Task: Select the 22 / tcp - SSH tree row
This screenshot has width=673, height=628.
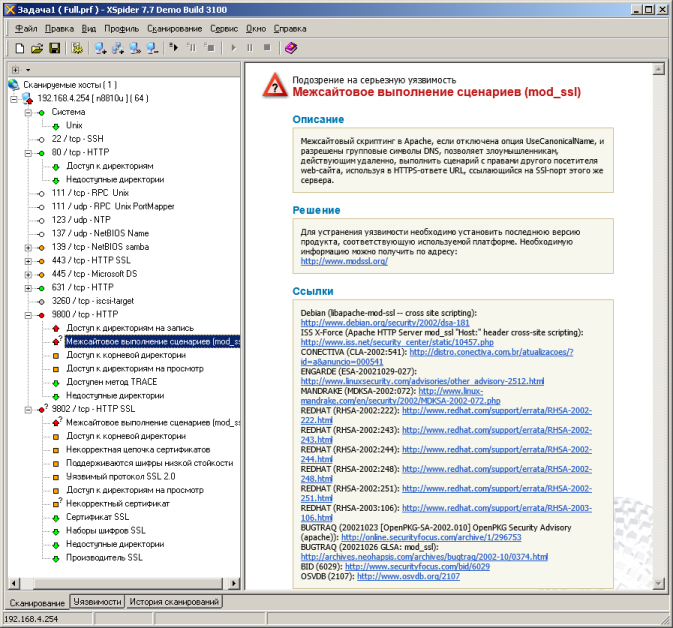Action: point(77,139)
